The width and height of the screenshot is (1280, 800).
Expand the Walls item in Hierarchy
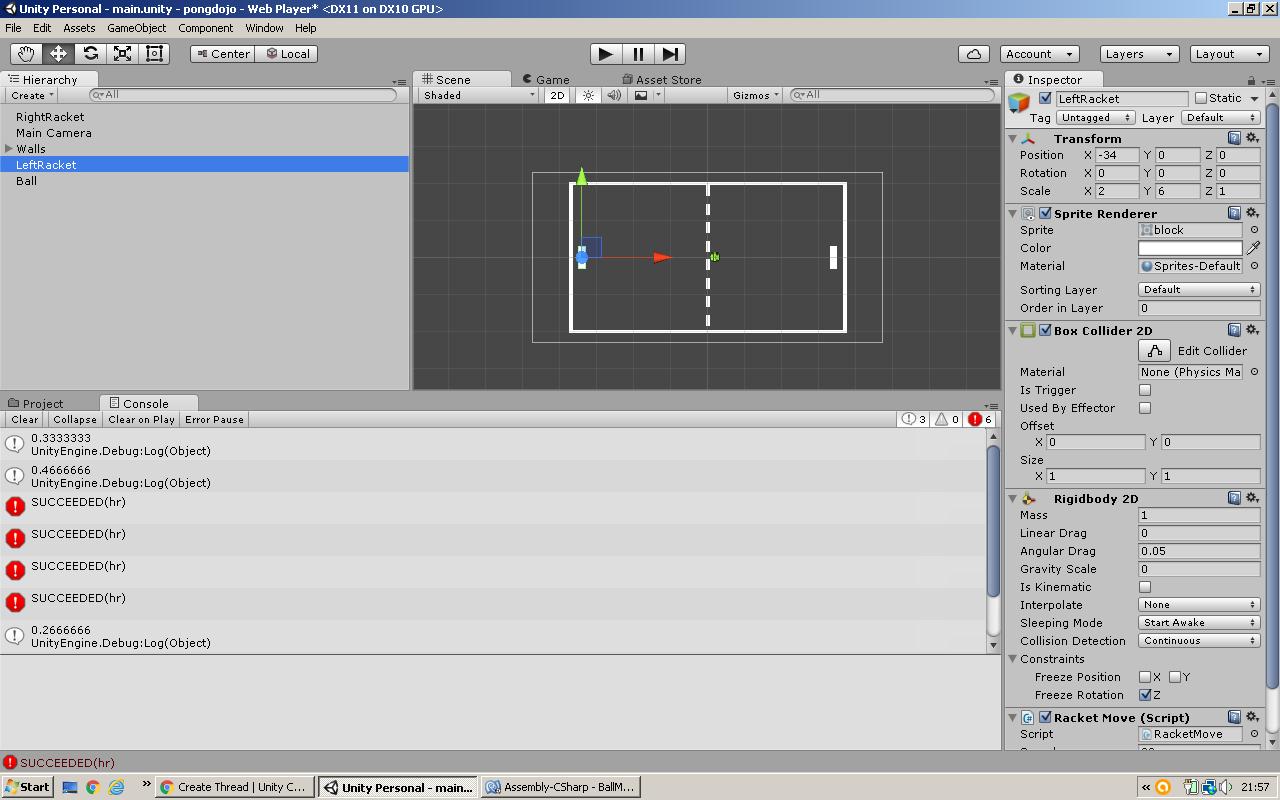(x=11, y=148)
